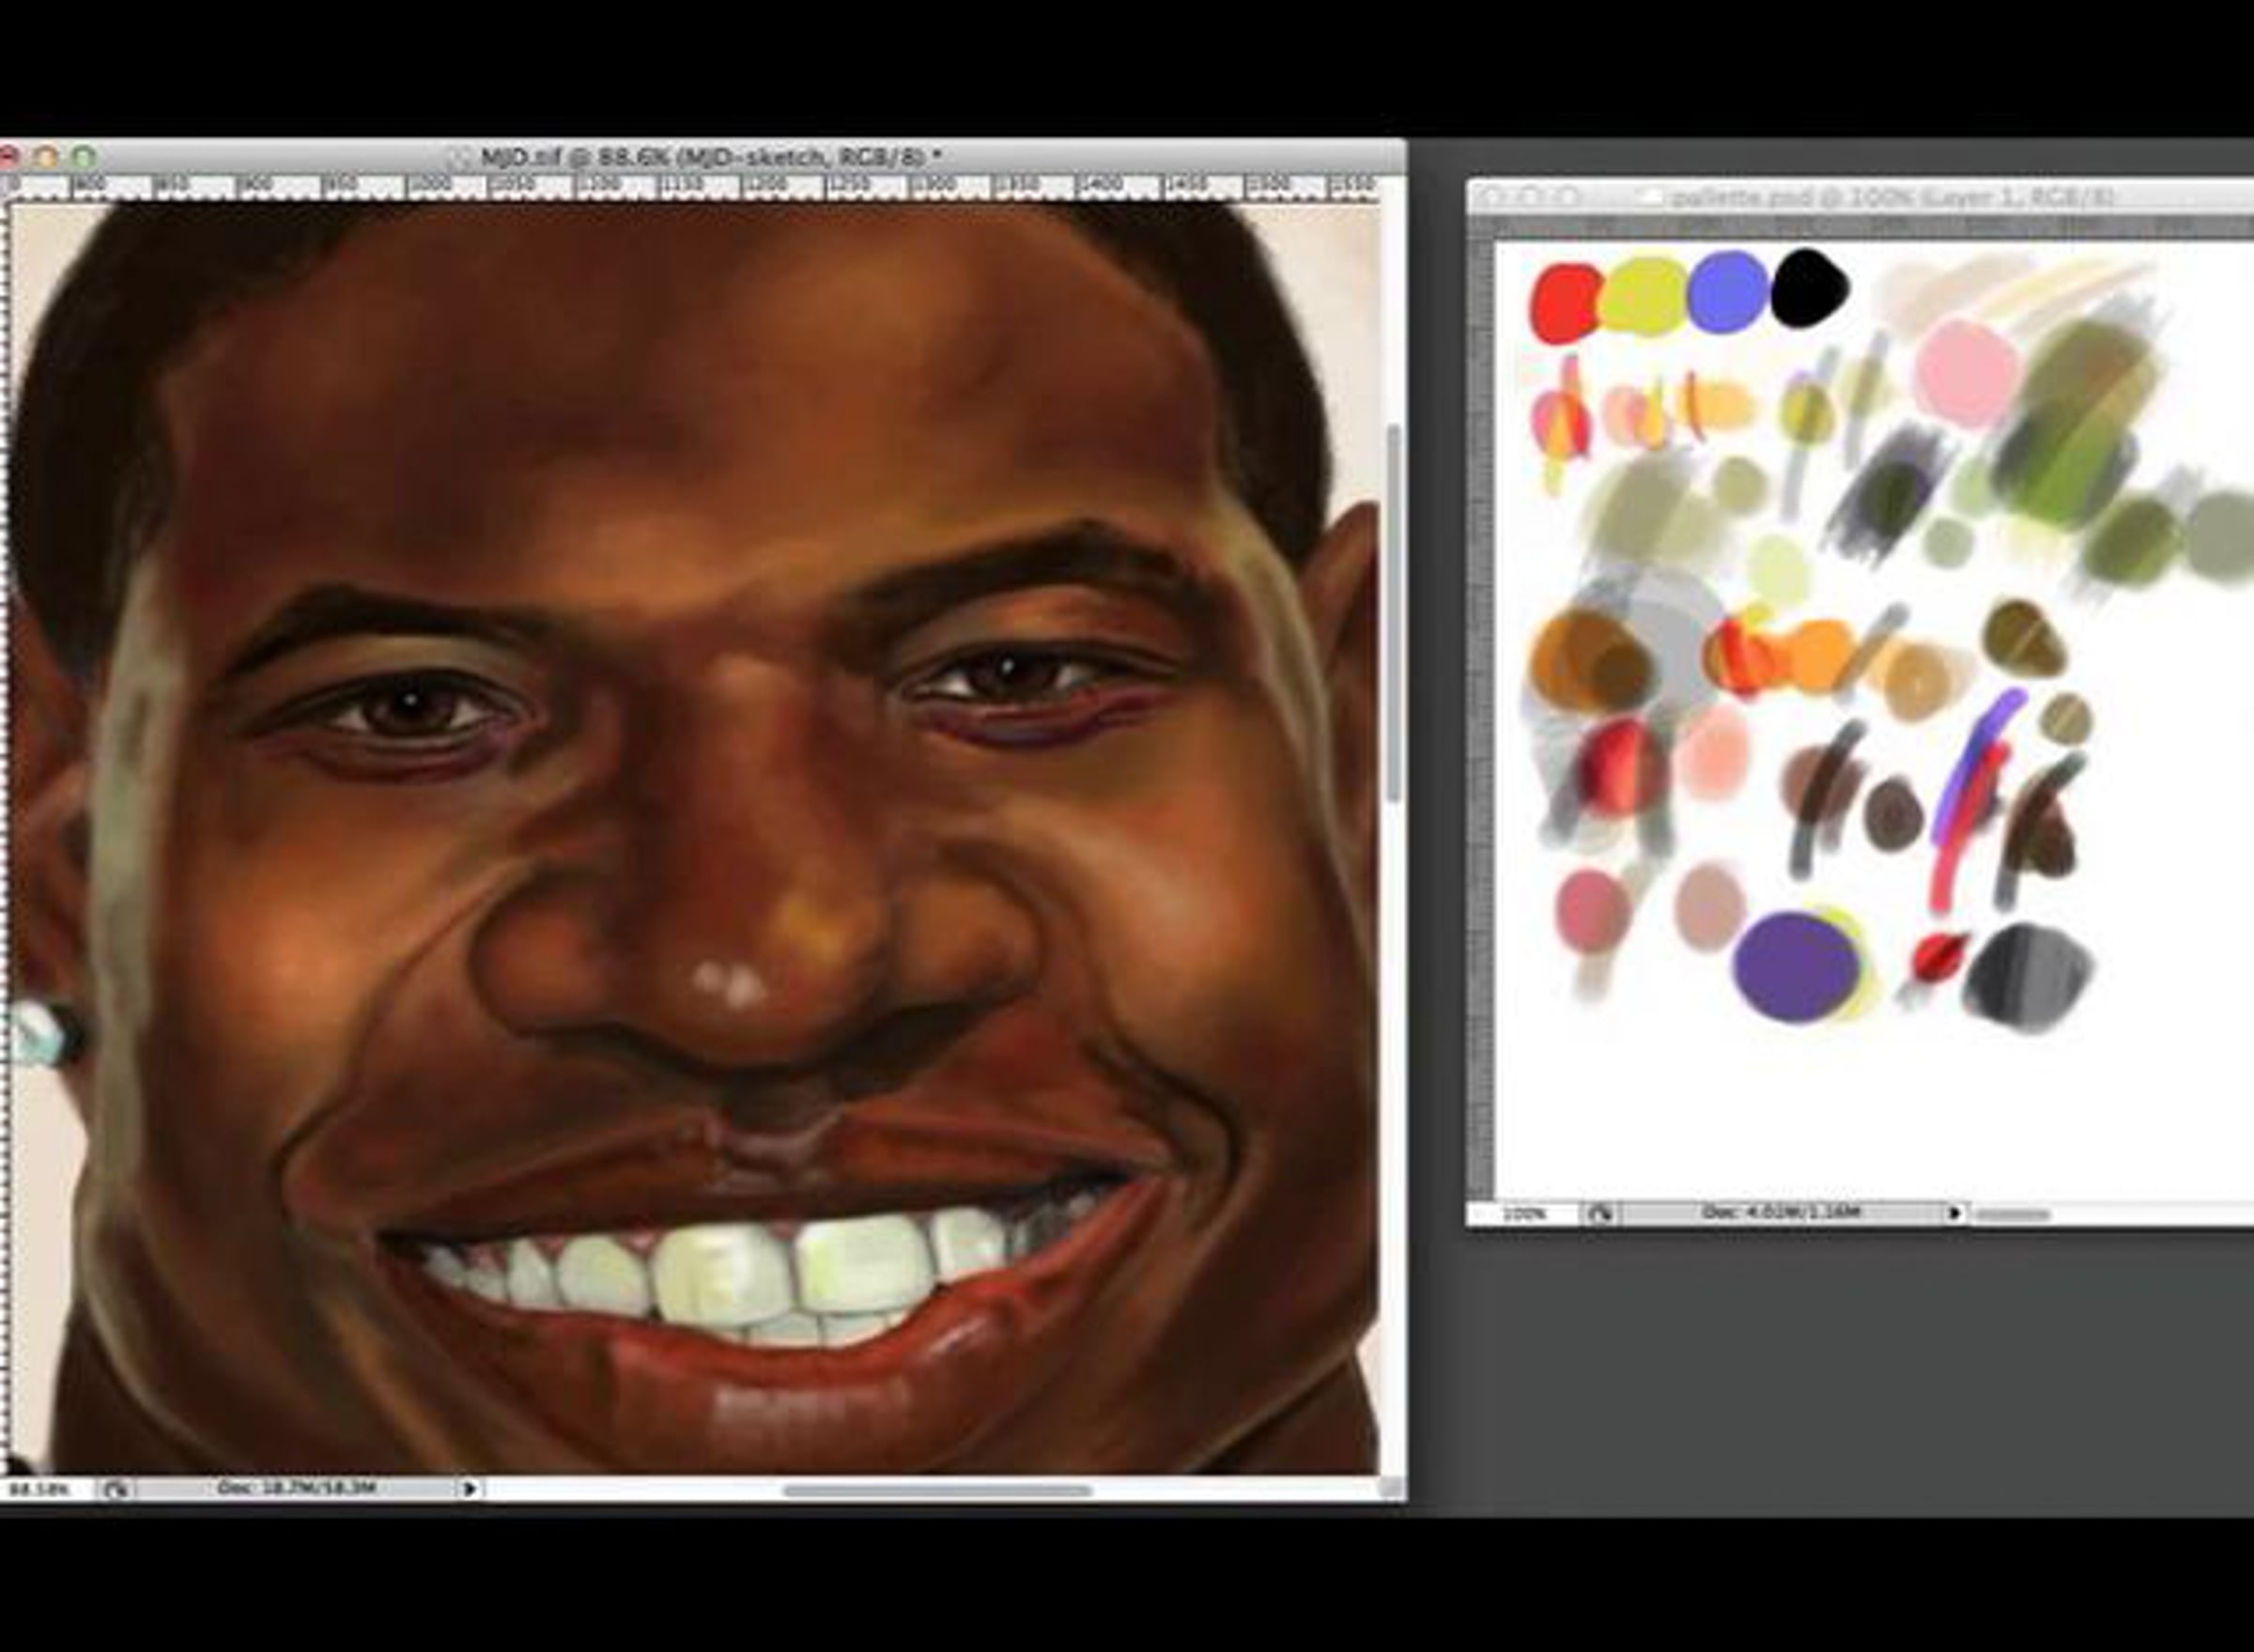Click the Doc size readout in MJD status bar
2254x1652 pixels.
coord(296,1488)
